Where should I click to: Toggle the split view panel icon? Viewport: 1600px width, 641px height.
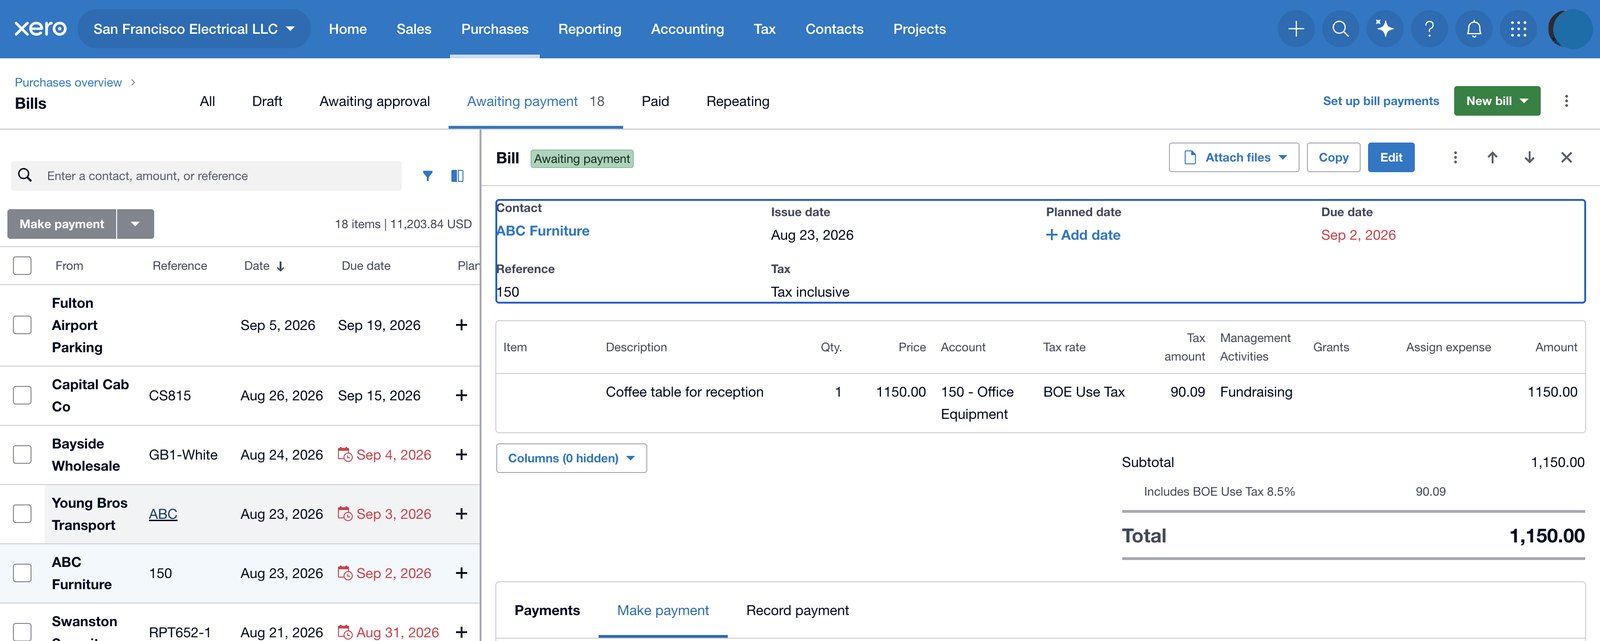click(457, 176)
